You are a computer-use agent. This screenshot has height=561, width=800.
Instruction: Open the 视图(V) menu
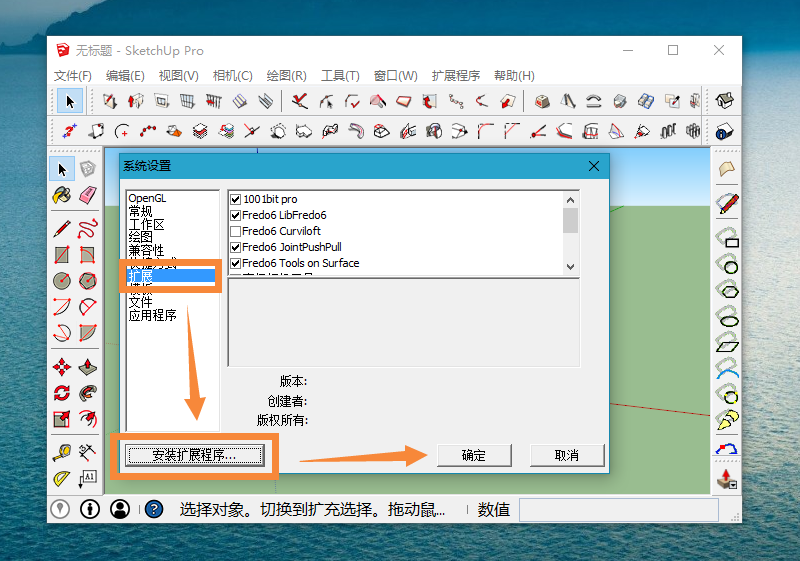(x=179, y=76)
